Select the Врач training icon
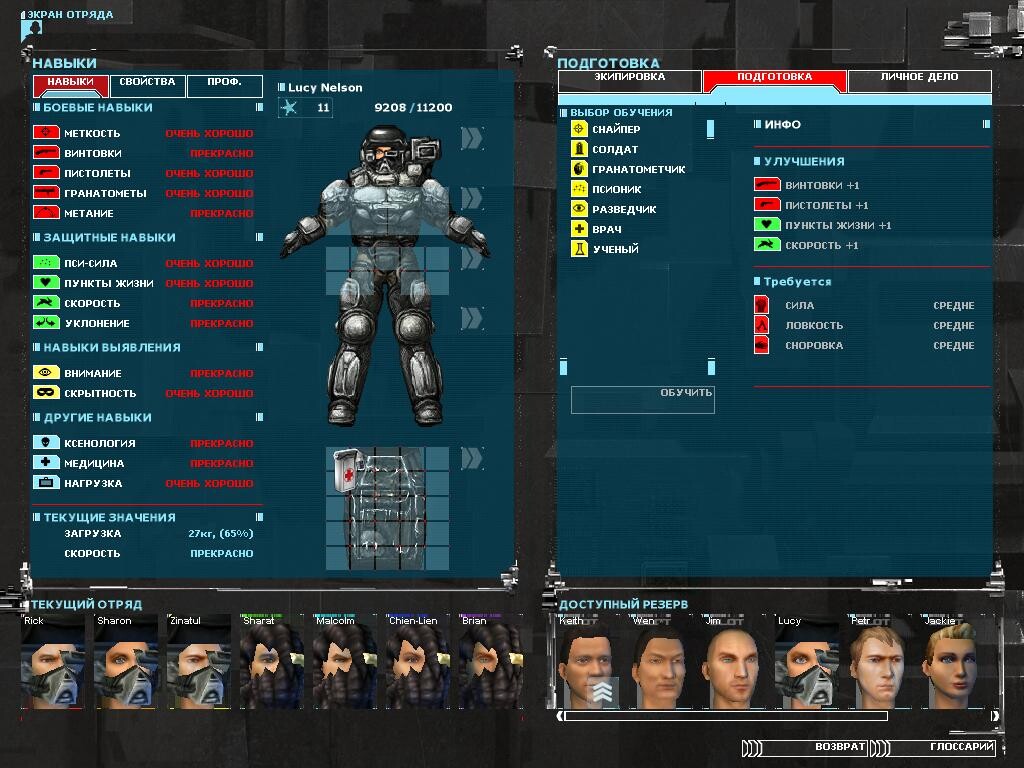This screenshot has width=1024, height=768. [x=579, y=229]
